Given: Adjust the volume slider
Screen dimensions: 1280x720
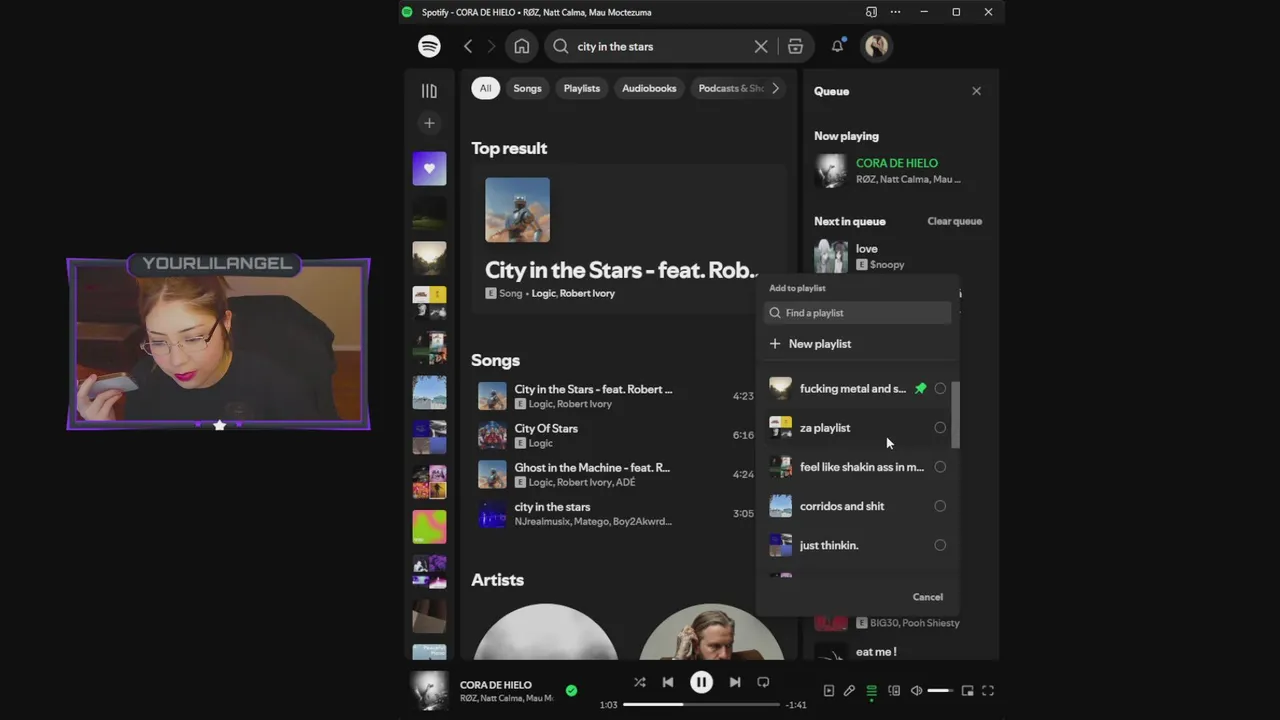Looking at the screenshot, I should (940, 690).
